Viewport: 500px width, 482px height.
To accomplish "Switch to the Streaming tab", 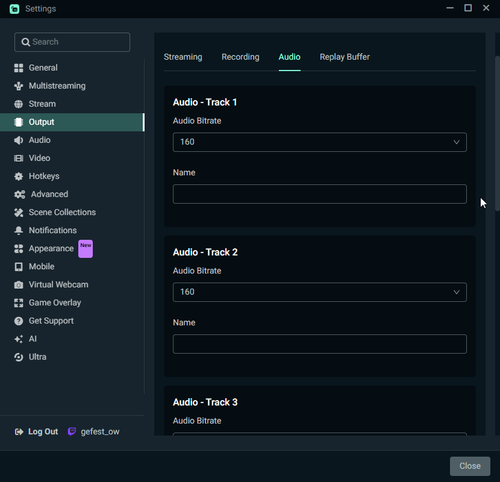I will 183,57.
